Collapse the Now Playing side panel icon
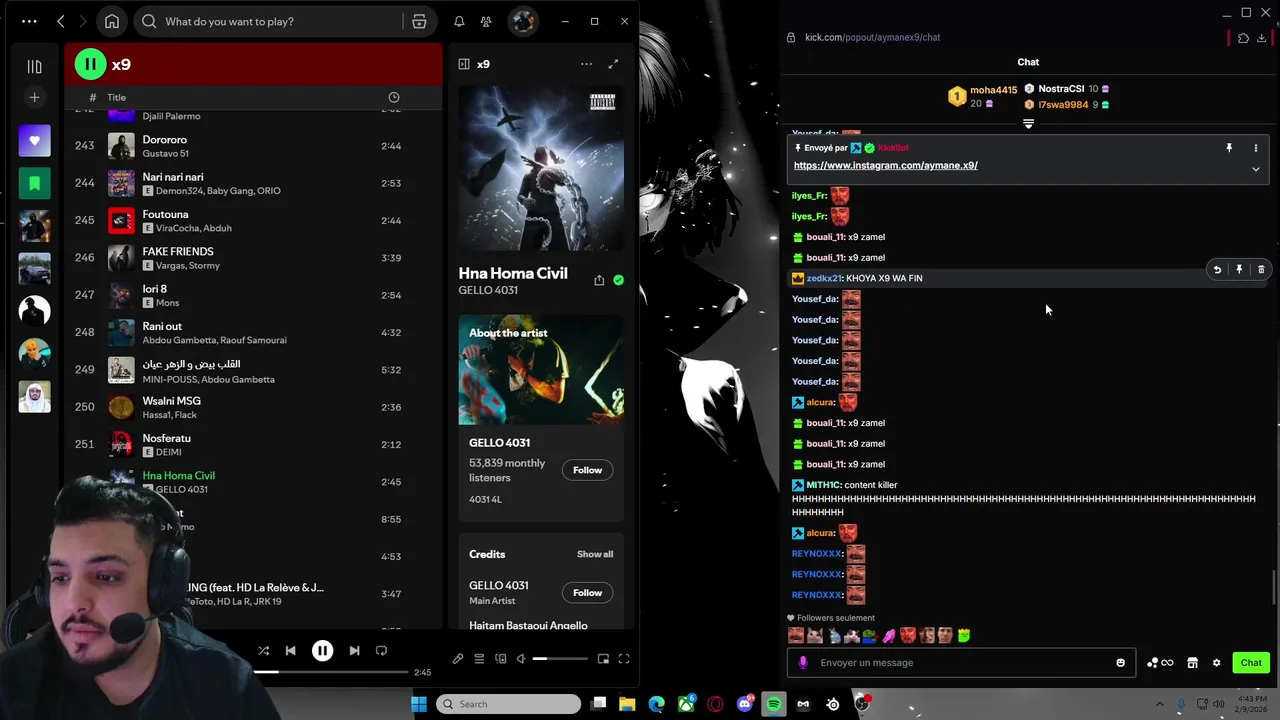The image size is (1280, 720). point(464,64)
